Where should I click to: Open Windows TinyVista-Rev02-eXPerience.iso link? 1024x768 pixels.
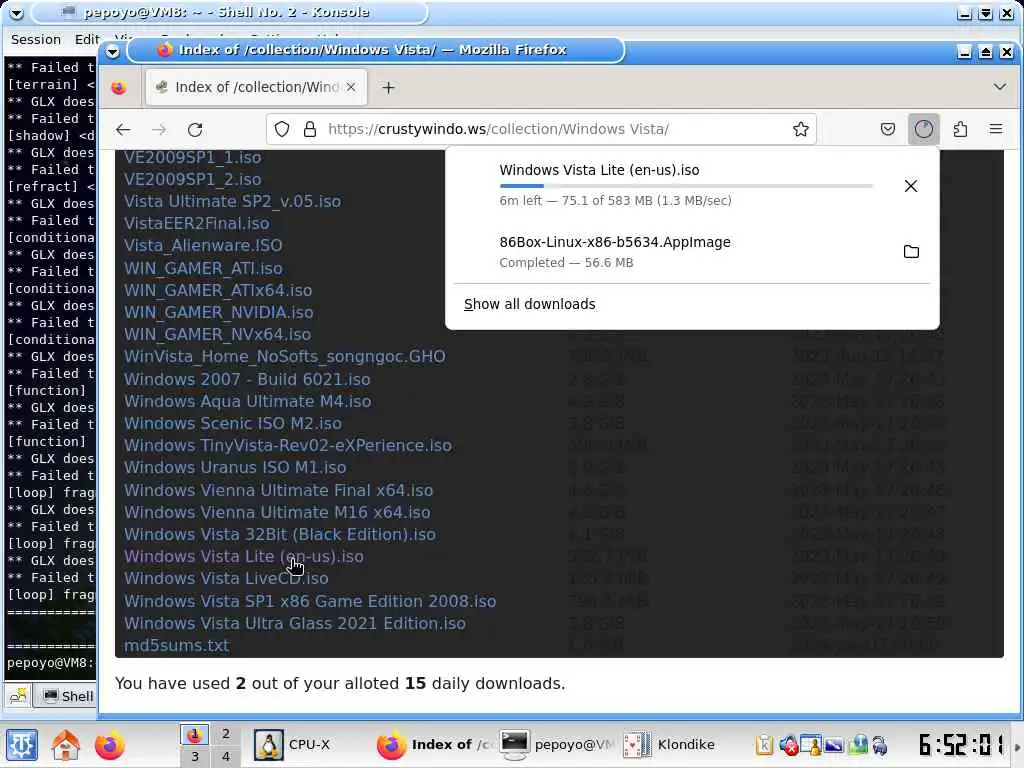coord(288,445)
